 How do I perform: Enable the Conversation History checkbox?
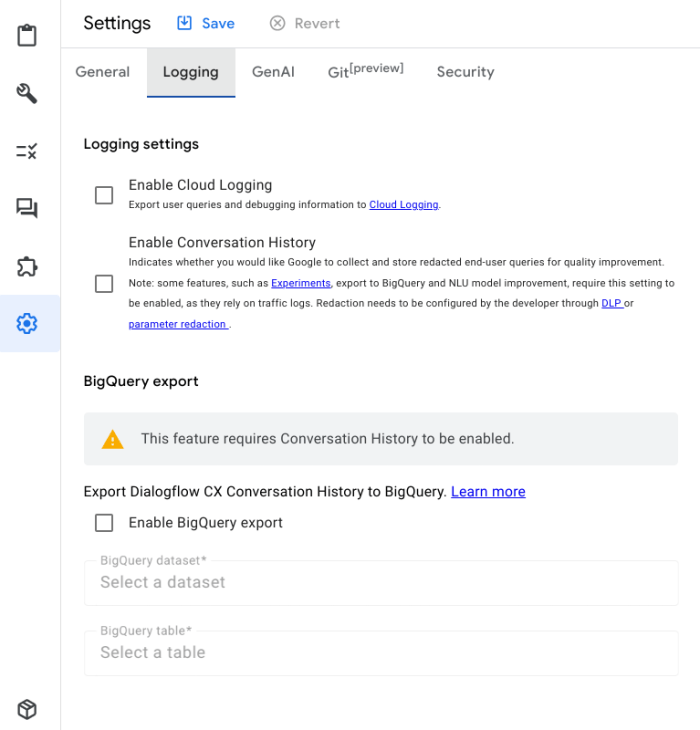coord(104,284)
